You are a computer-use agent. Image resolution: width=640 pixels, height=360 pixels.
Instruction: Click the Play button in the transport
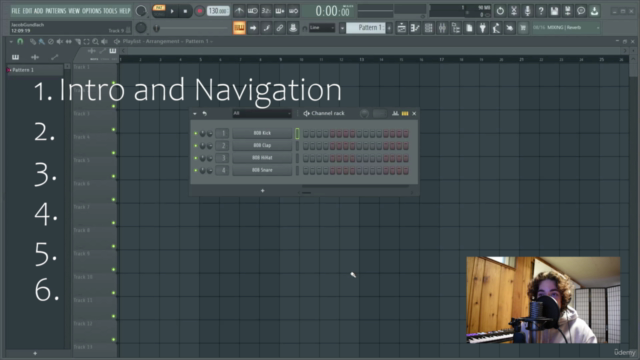tap(172, 11)
